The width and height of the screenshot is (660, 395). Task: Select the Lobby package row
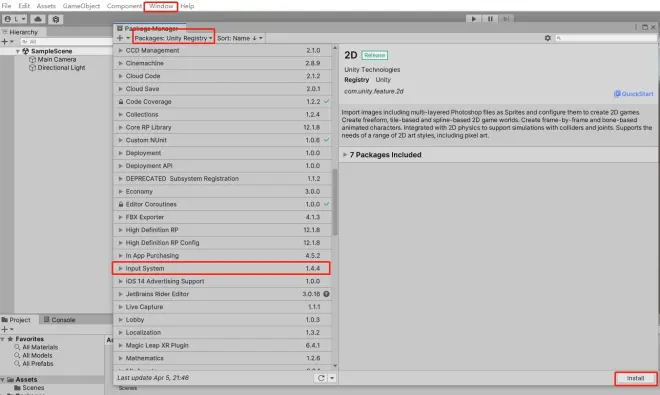(222, 320)
